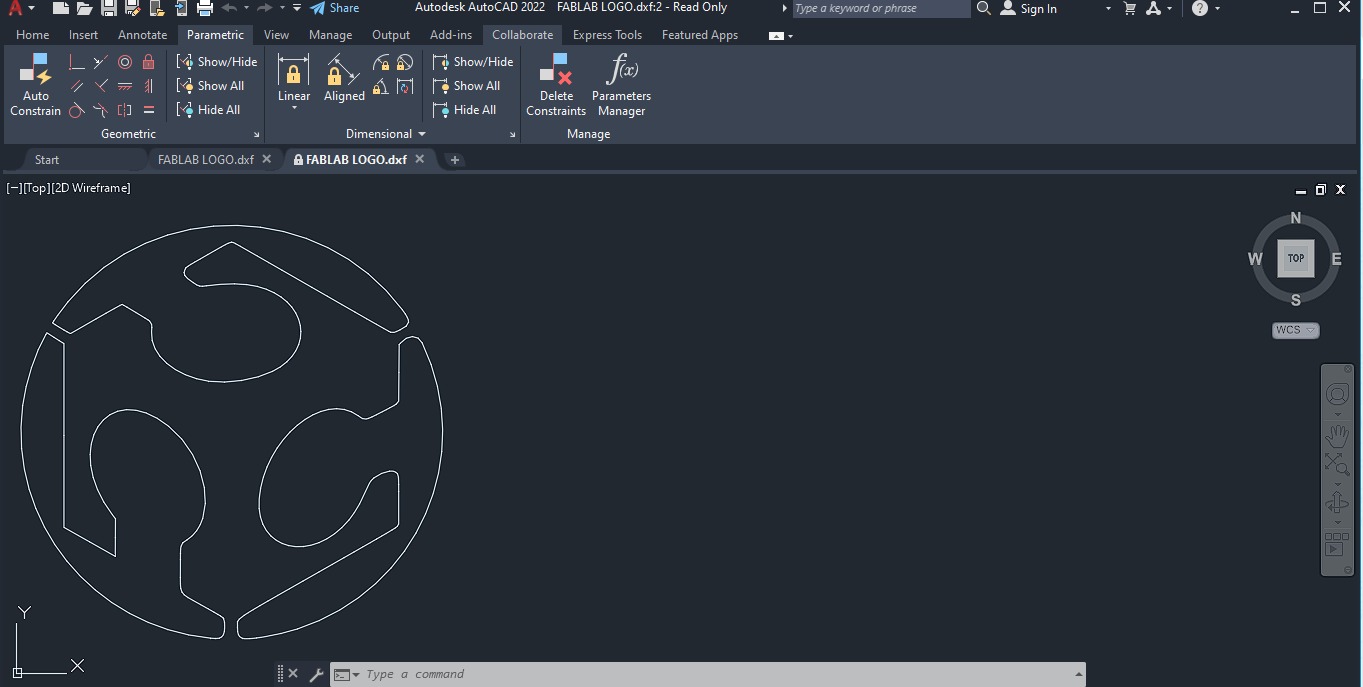Open the Customize Quick Access Toolbar dropdown

pyautogui.click(x=297, y=8)
